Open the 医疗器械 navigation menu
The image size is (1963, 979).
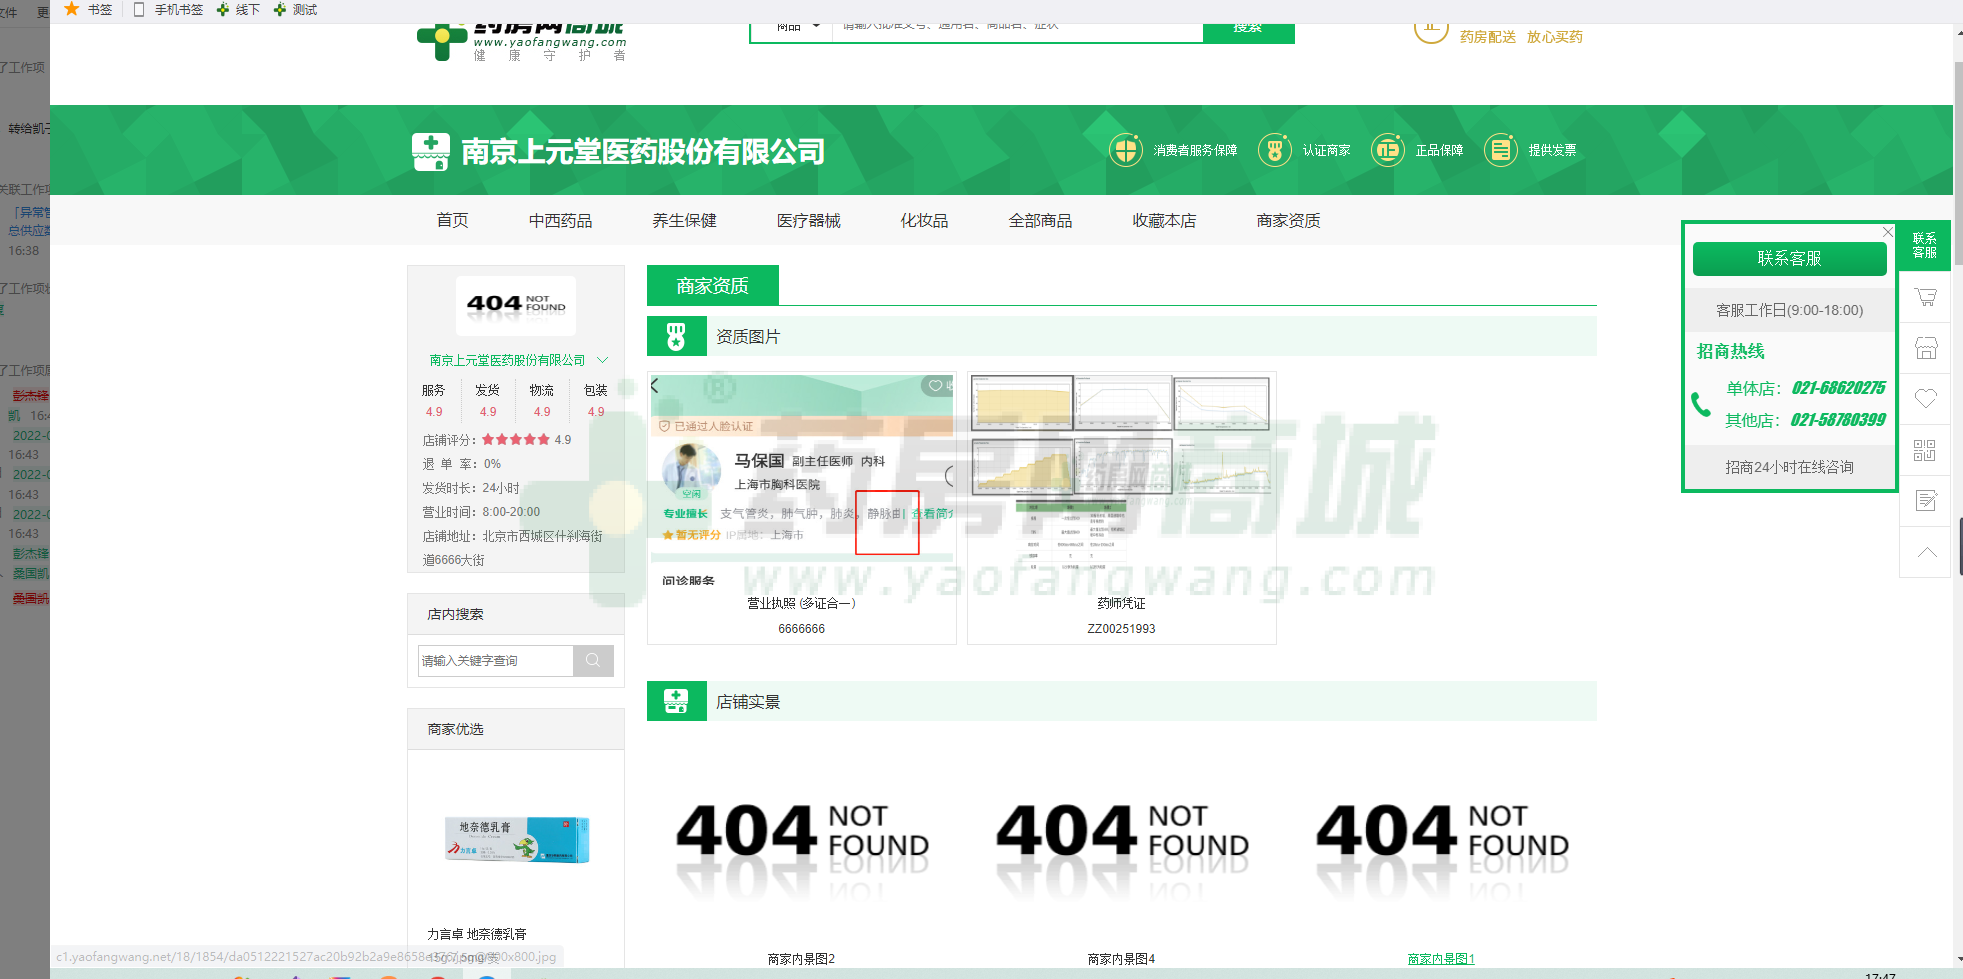(x=808, y=220)
